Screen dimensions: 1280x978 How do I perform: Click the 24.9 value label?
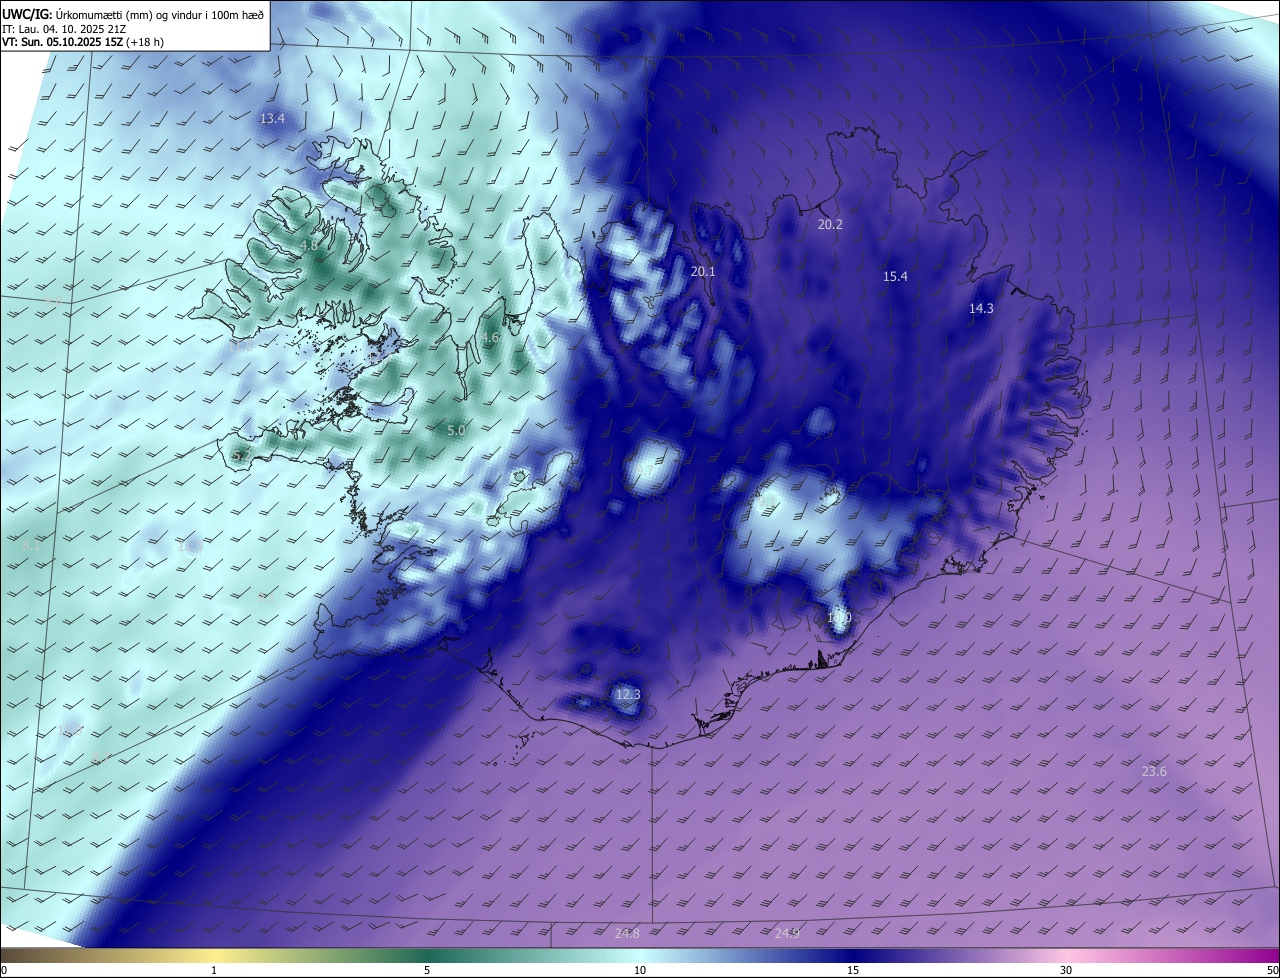coord(787,933)
